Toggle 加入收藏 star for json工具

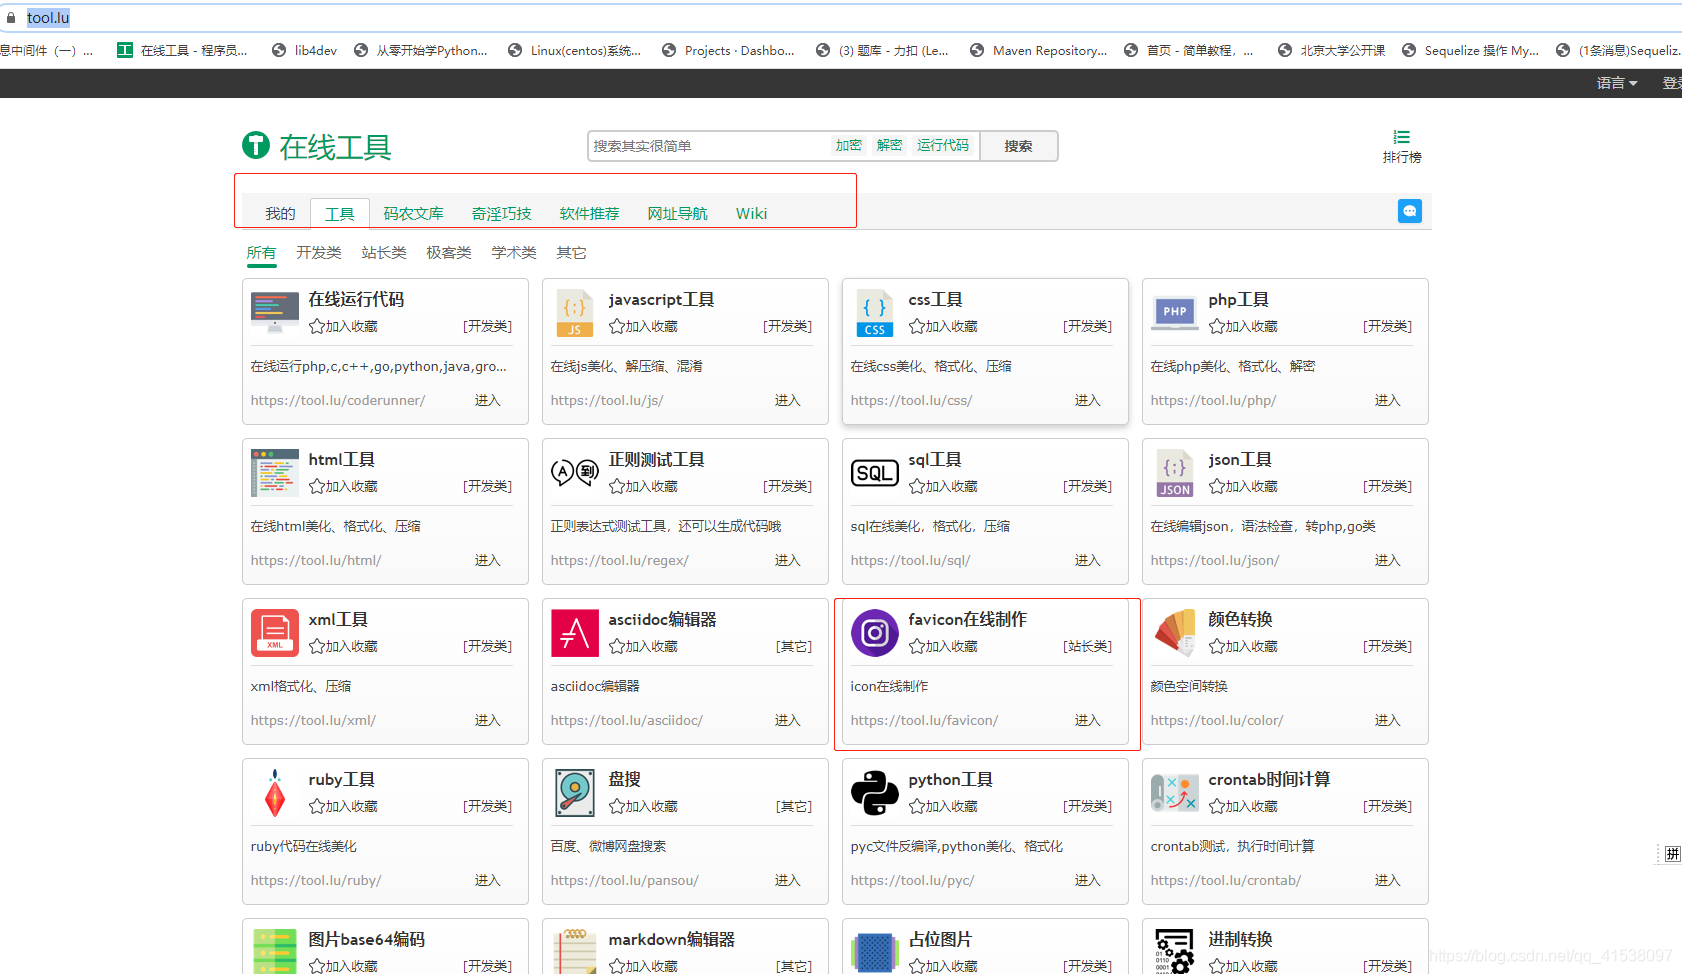click(x=1217, y=487)
